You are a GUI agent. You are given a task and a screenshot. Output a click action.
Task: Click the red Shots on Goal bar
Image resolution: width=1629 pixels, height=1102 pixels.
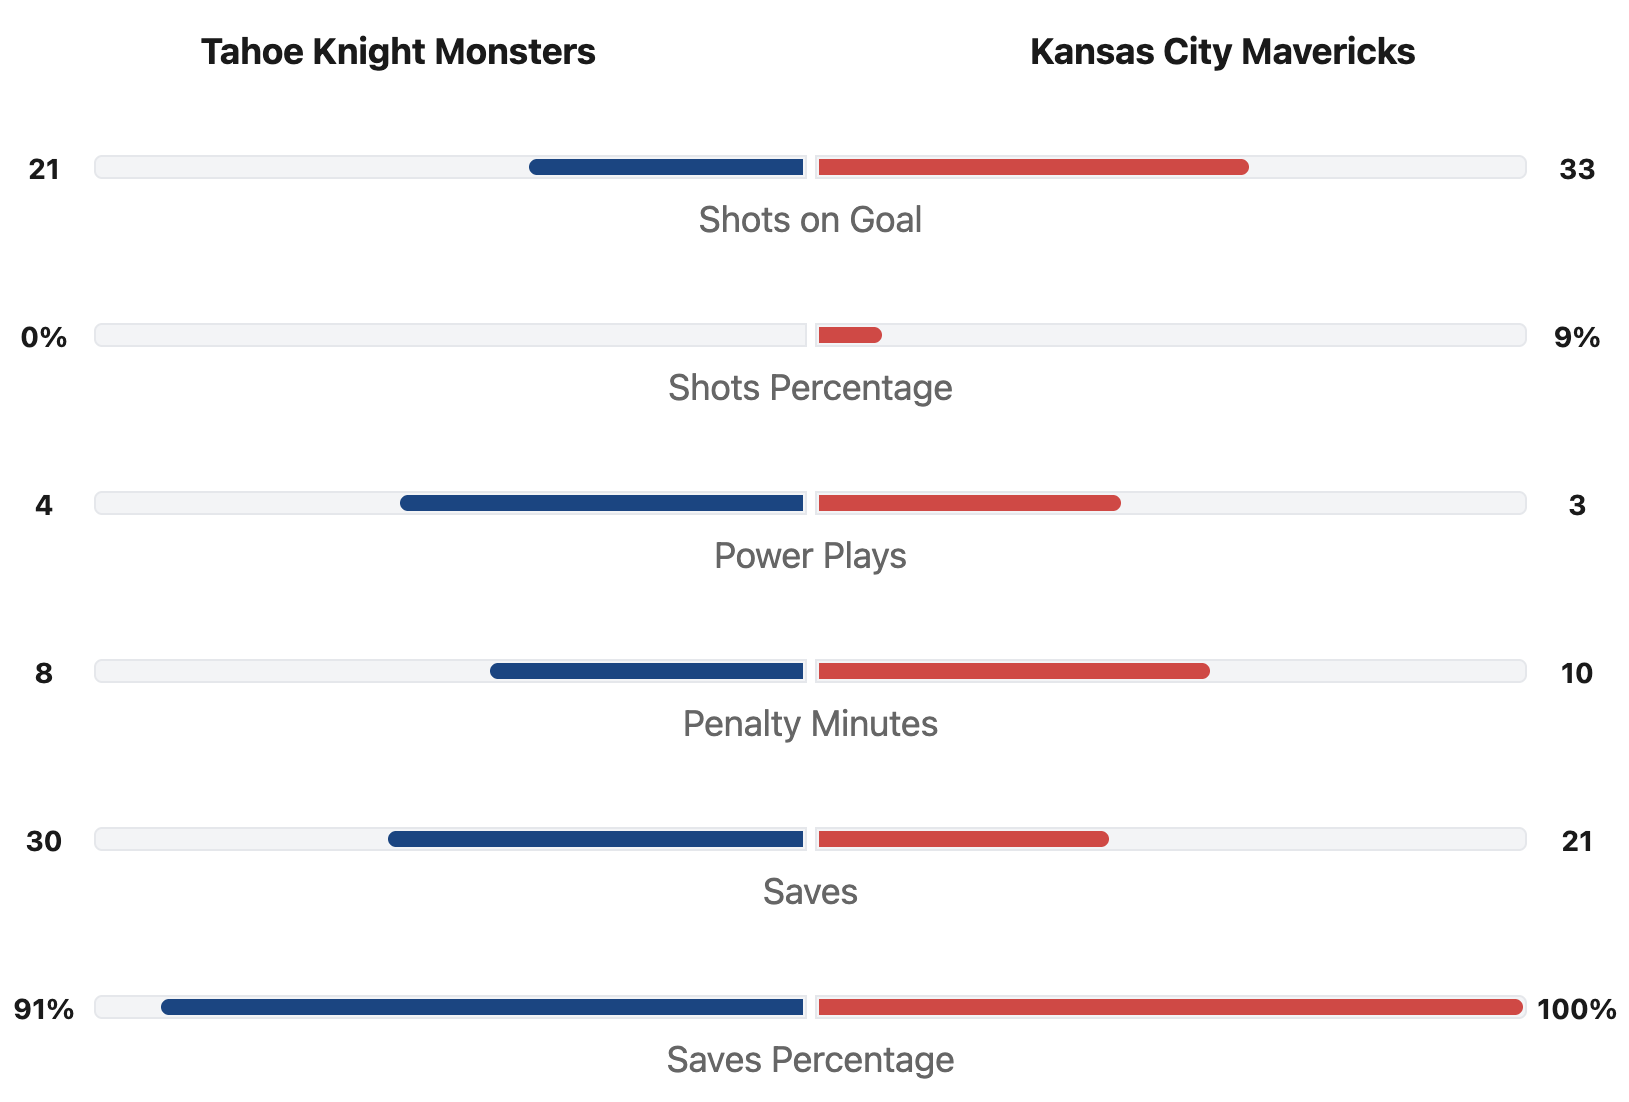[1033, 167]
